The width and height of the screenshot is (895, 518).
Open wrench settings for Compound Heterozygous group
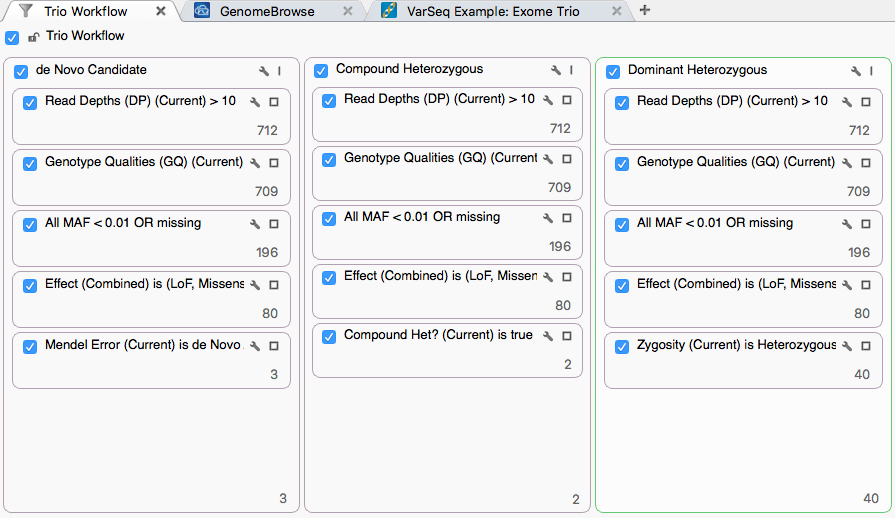[556, 70]
